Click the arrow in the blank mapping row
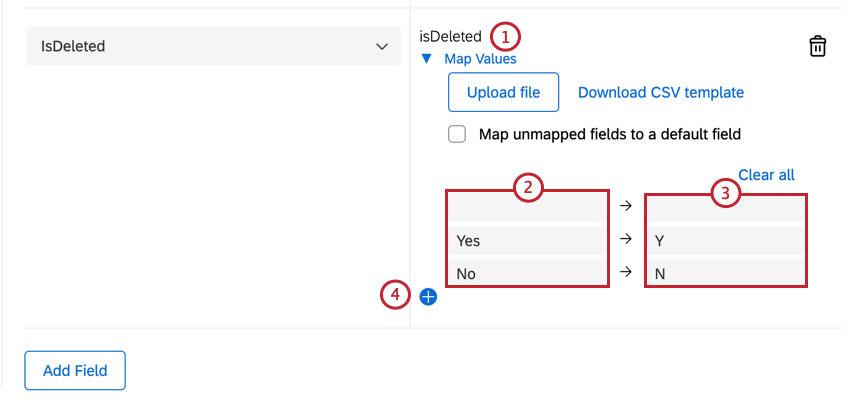The image size is (850, 400). click(x=626, y=206)
